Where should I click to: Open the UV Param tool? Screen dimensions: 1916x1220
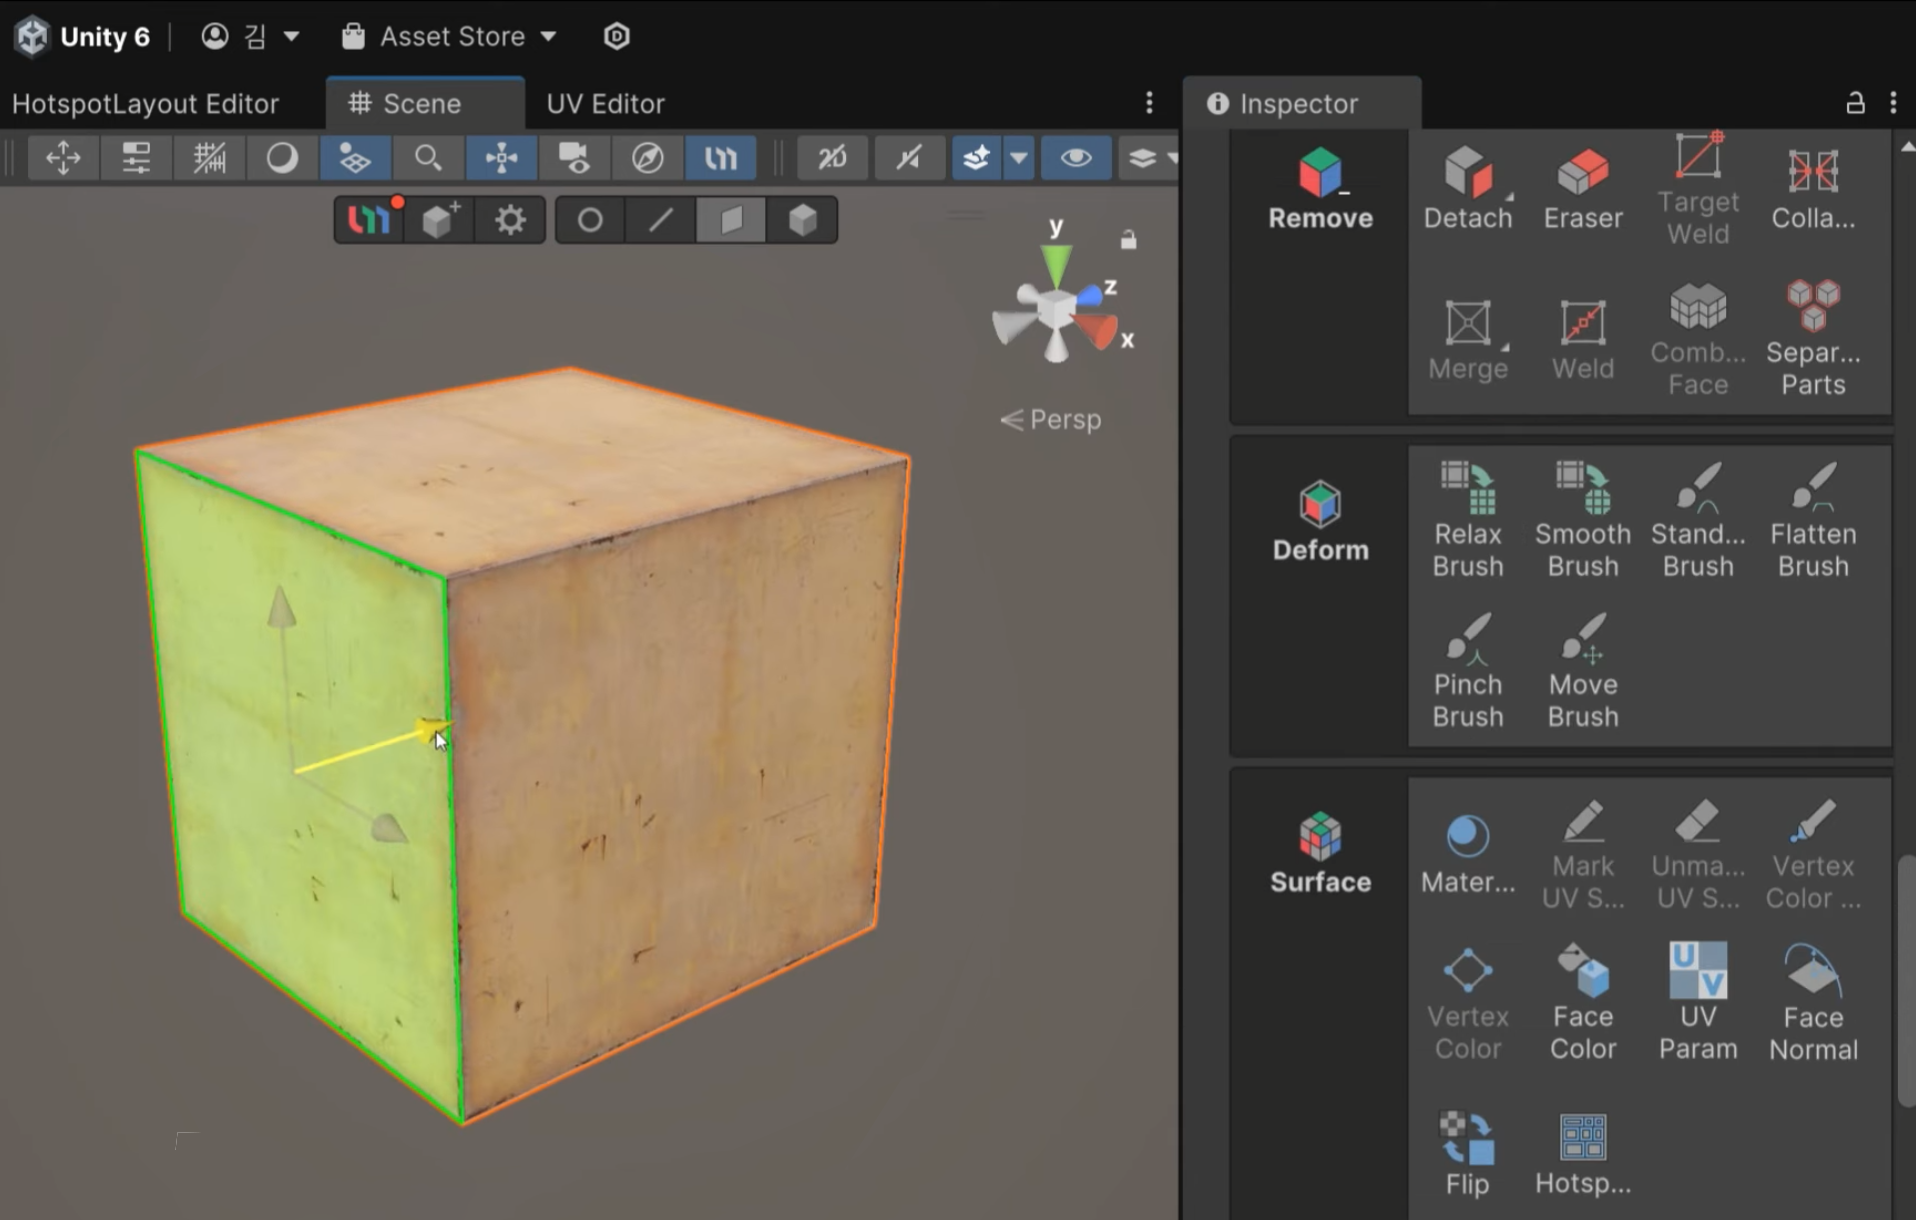coord(1697,1003)
